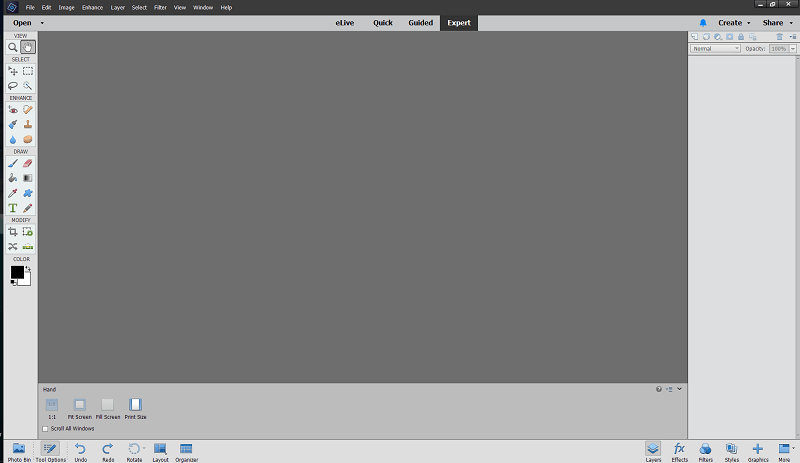Add a layer mask in Layers panel
This screenshot has height=463, width=800.
[730, 37]
